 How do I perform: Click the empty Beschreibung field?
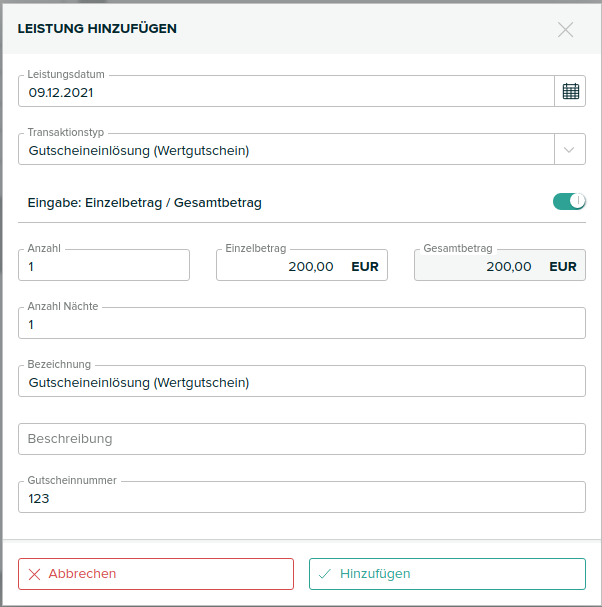(301, 439)
